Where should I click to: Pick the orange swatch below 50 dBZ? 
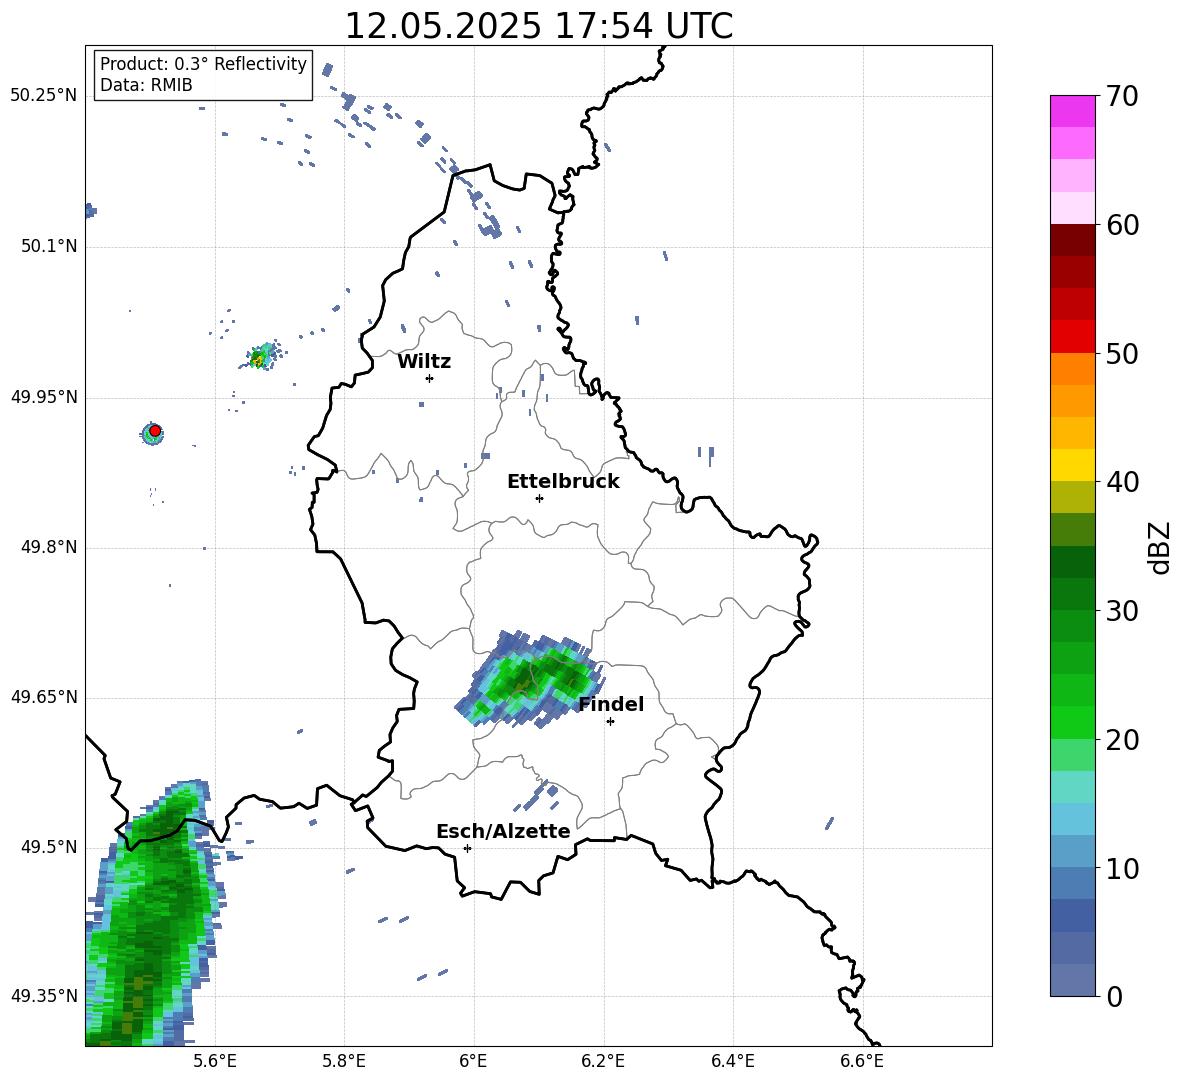(x=1072, y=369)
